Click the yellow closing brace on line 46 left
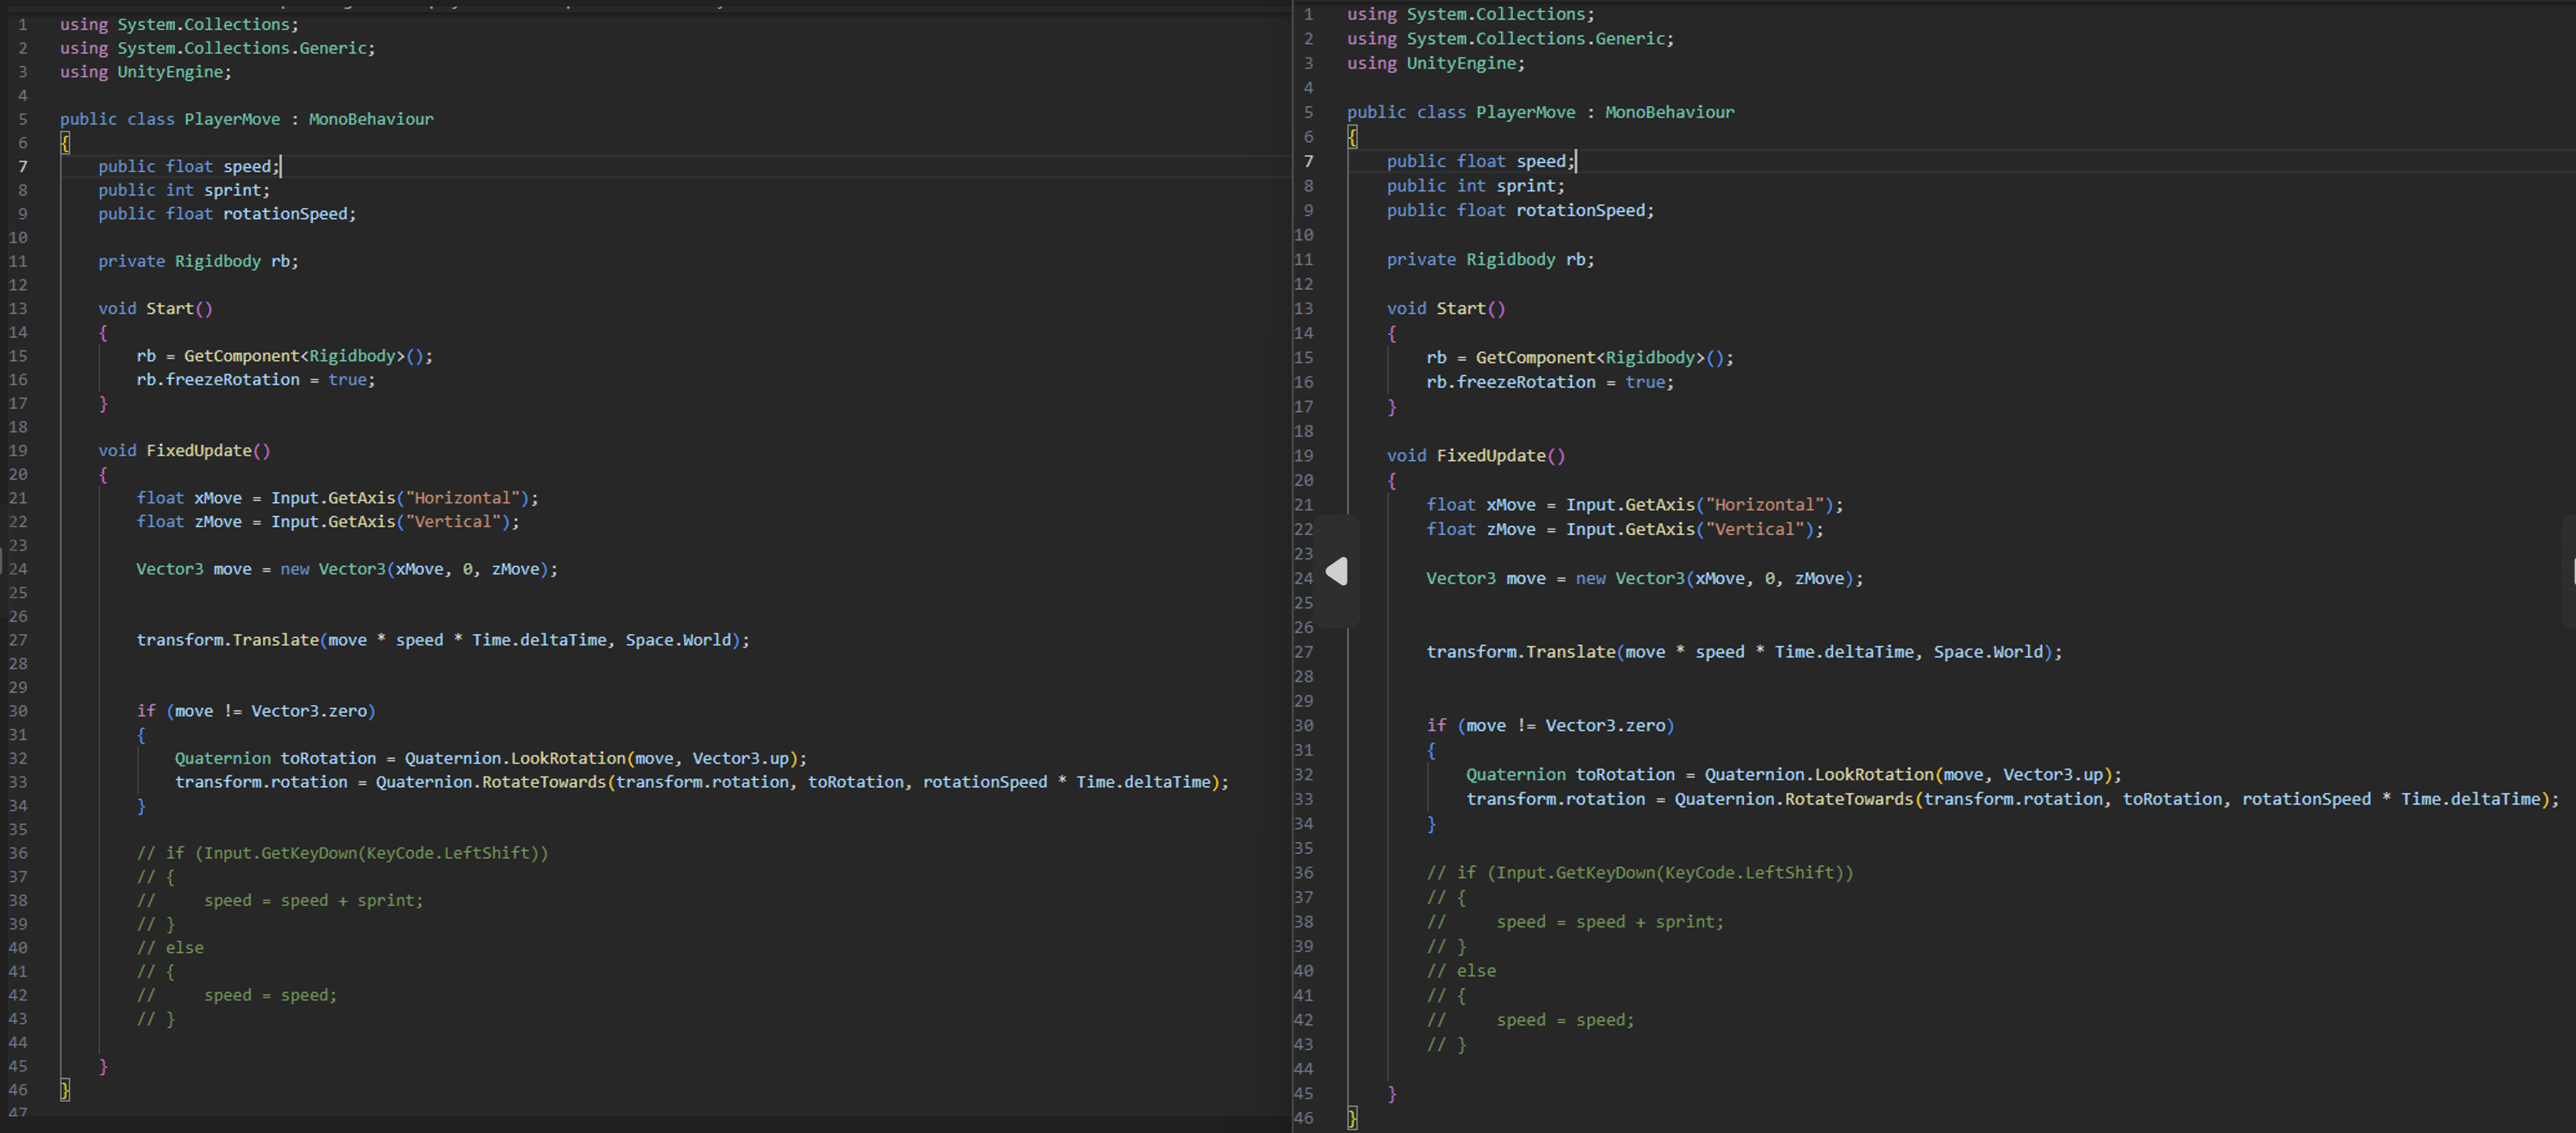Viewport: 2576px width, 1133px height. click(x=65, y=1090)
